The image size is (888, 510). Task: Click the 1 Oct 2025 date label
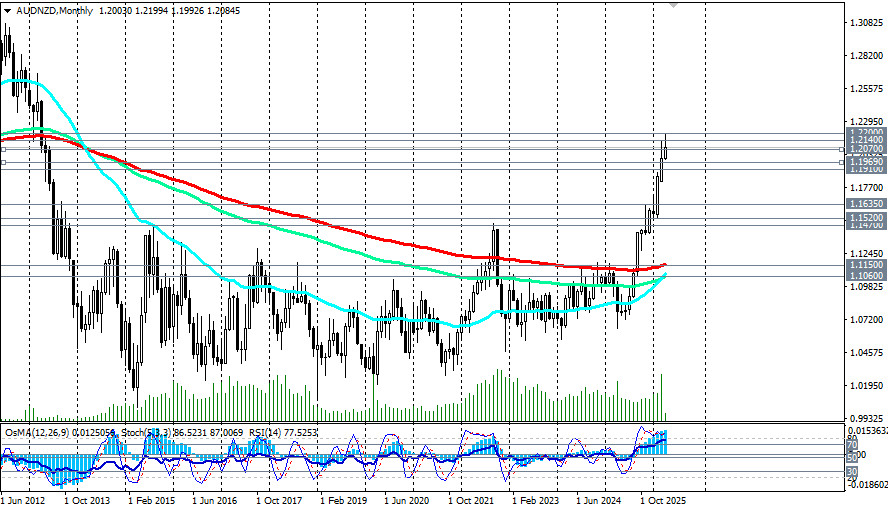coord(663,501)
